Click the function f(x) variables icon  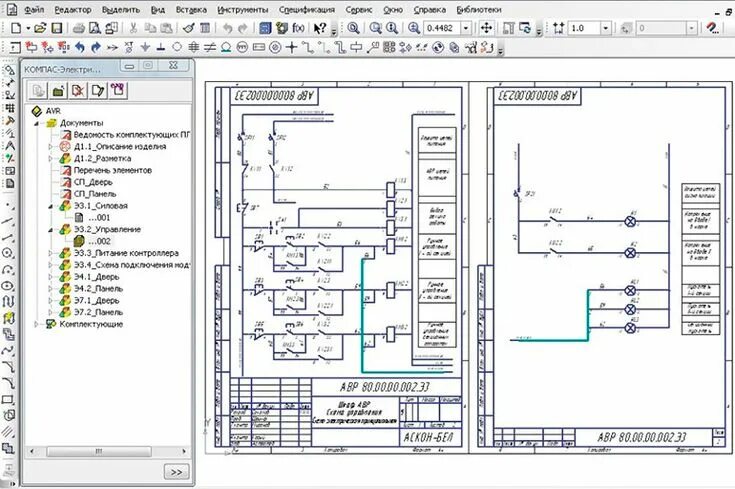298,28
